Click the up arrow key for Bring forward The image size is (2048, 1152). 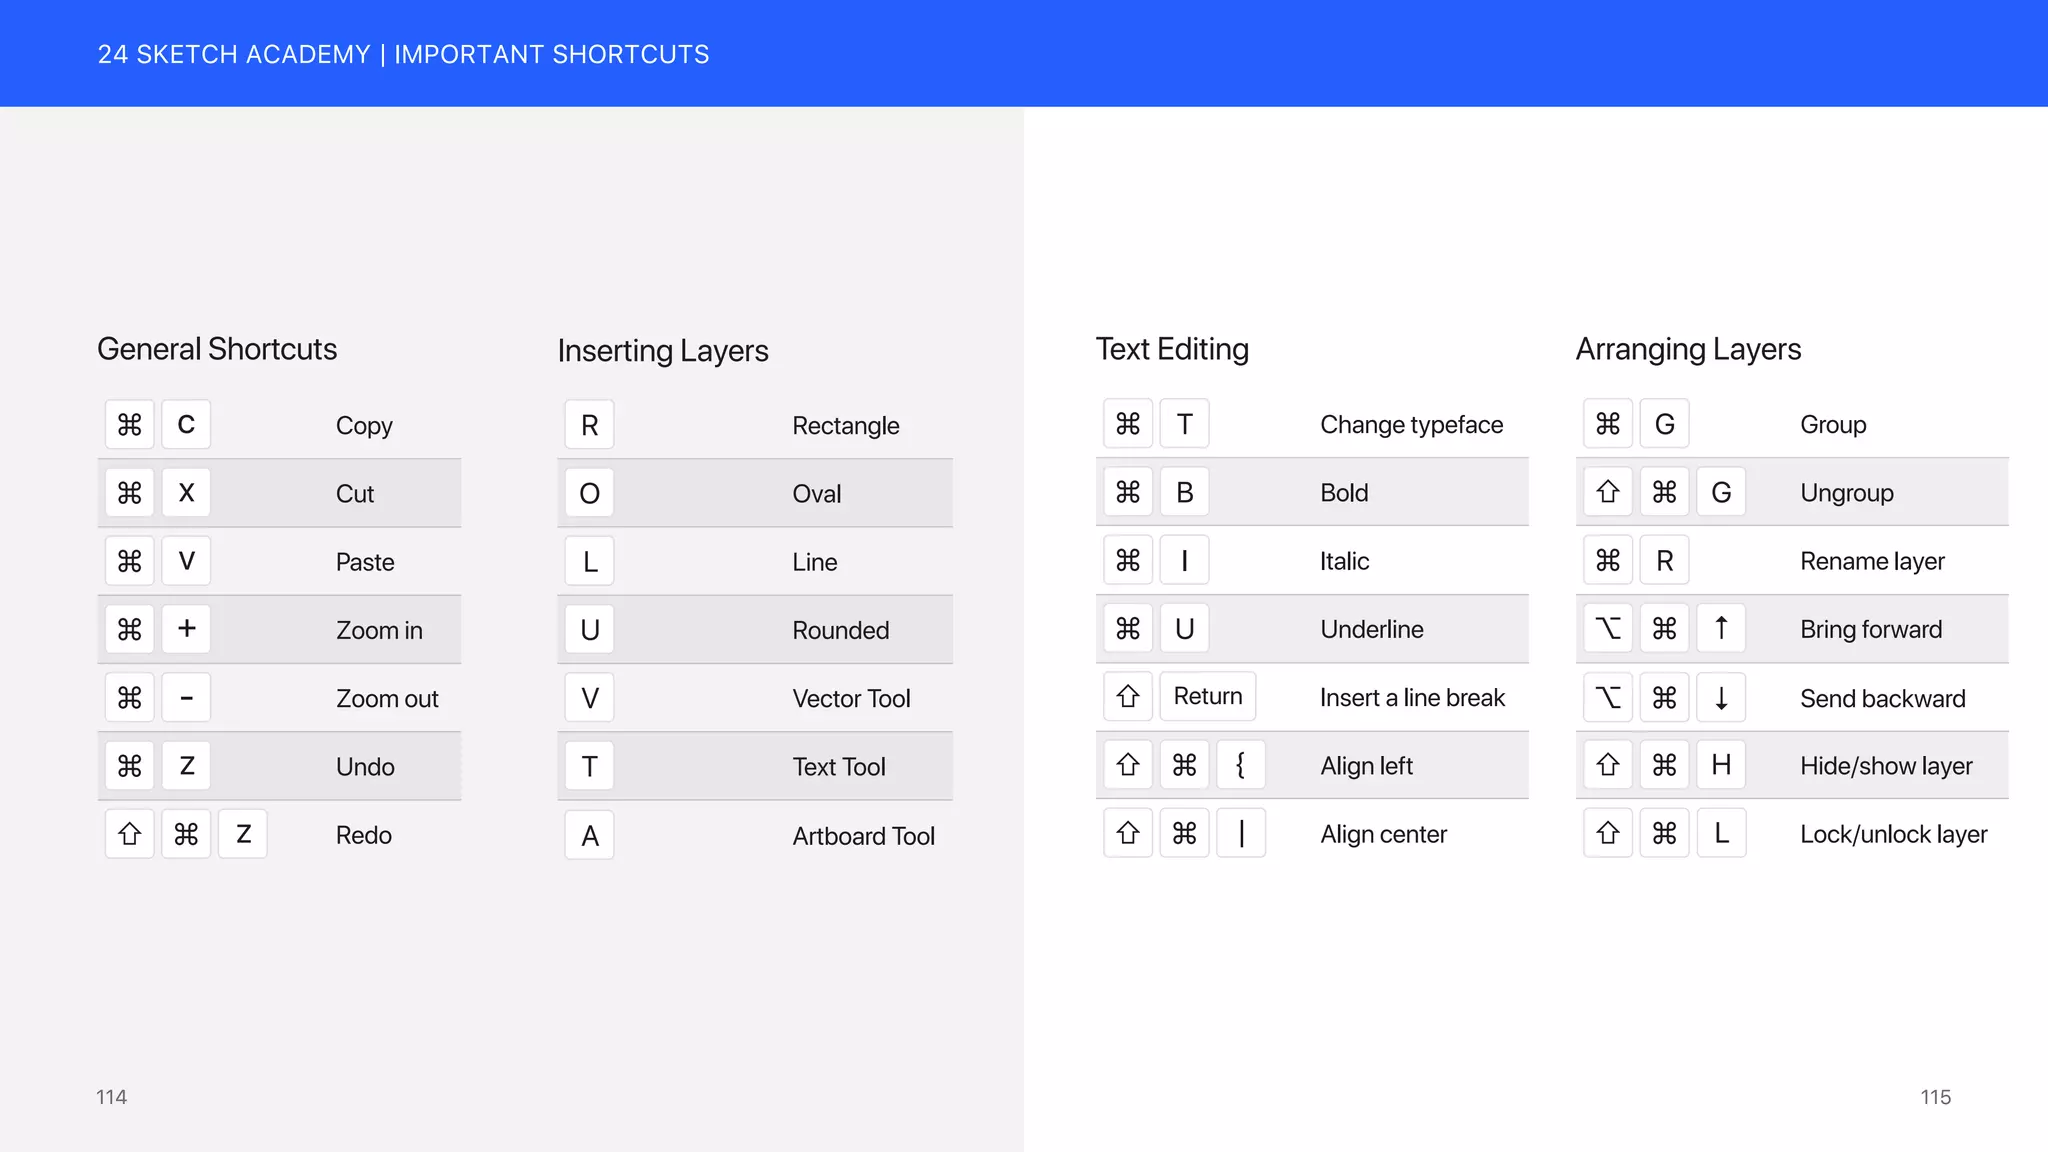(1721, 628)
